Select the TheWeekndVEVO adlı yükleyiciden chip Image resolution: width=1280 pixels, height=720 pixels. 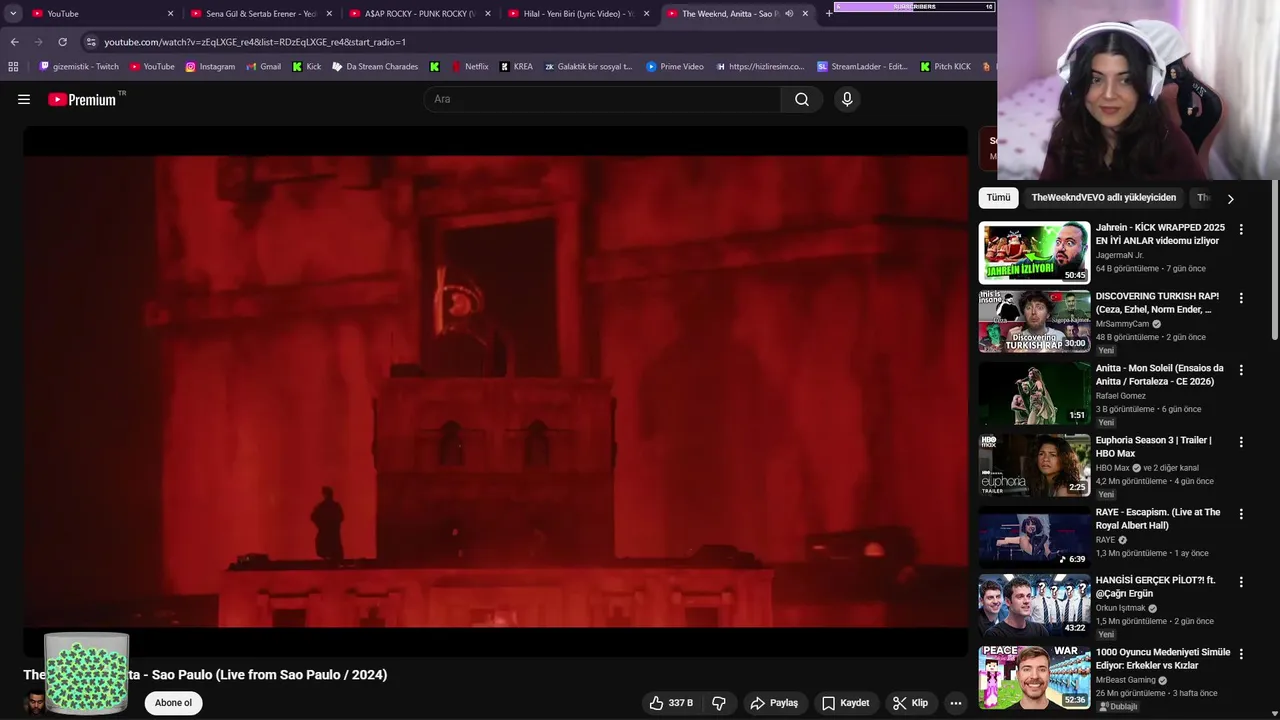pos(1103,198)
